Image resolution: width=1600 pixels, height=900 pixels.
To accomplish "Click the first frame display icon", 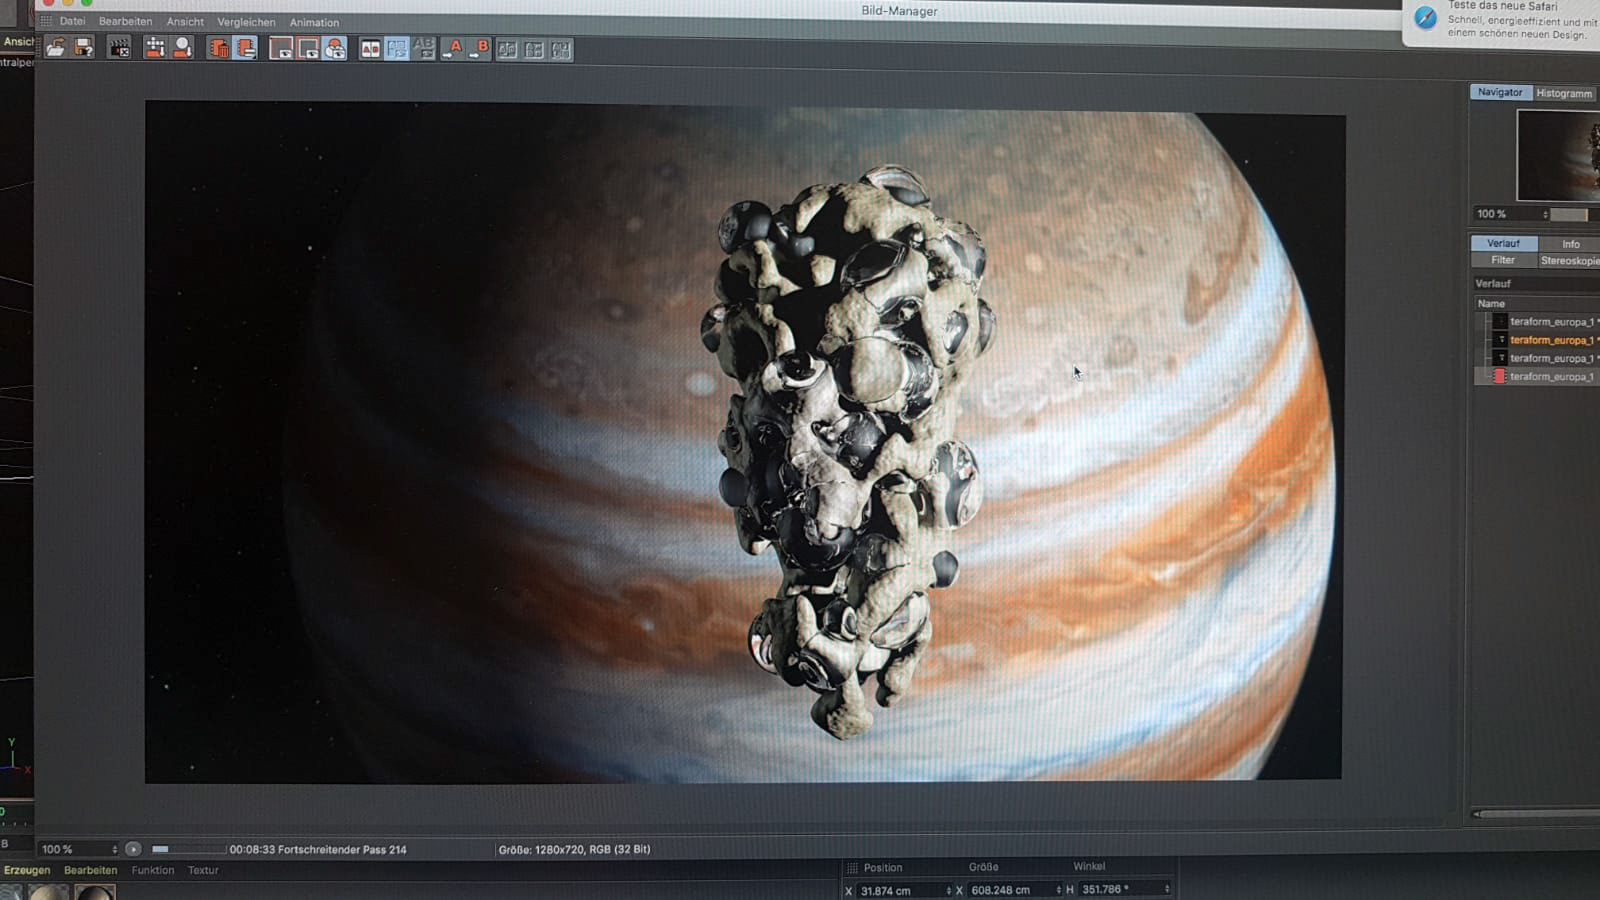I will (281, 48).
